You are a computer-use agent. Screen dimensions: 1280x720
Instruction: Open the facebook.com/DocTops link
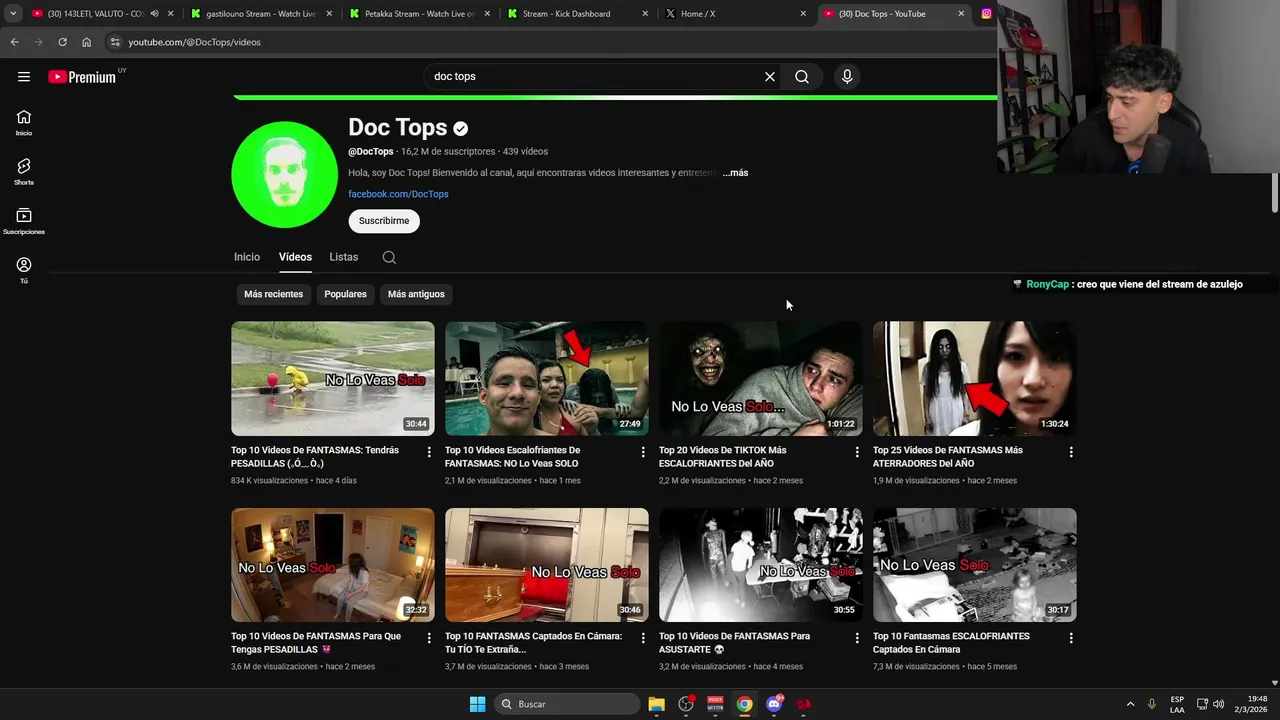tap(398, 194)
